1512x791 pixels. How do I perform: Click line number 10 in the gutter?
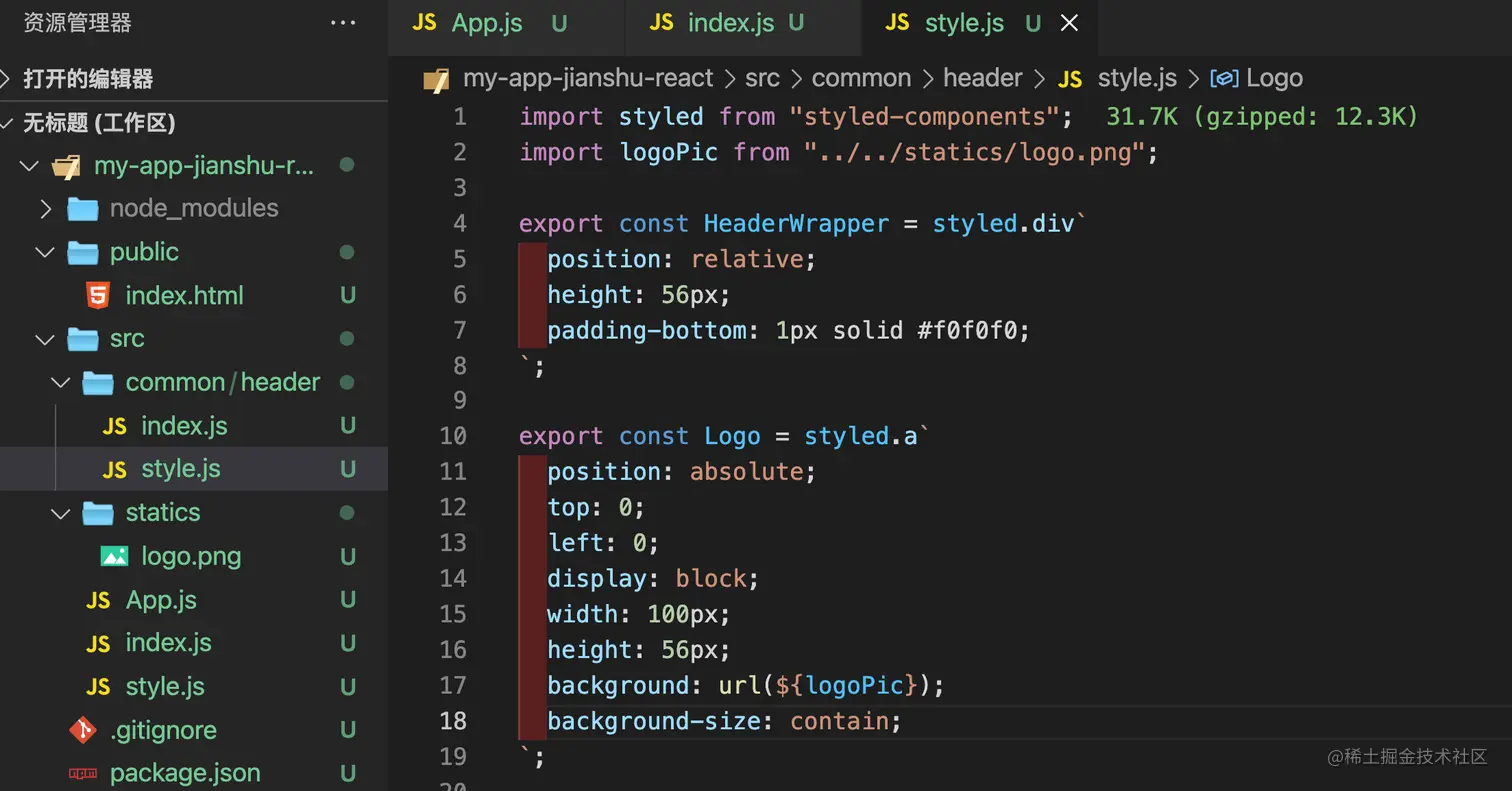pyautogui.click(x=453, y=436)
